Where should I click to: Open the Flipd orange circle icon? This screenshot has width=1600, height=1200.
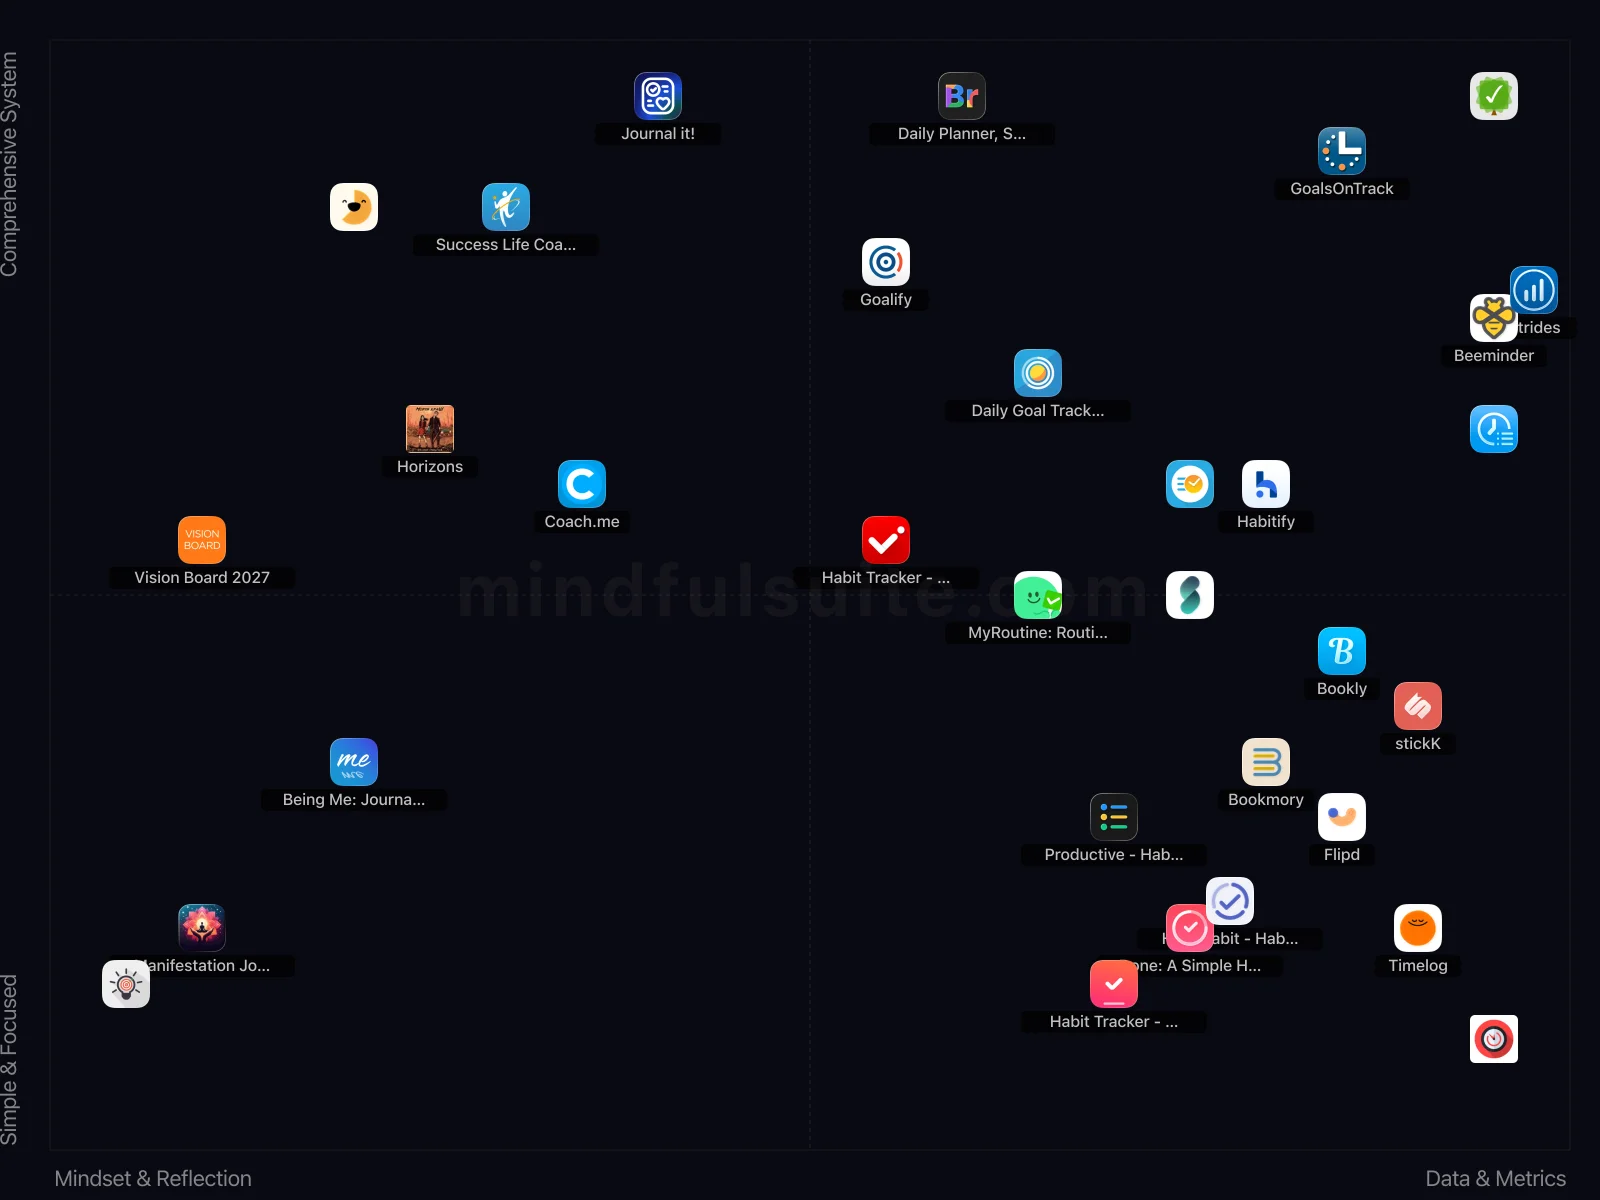tap(1341, 817)
